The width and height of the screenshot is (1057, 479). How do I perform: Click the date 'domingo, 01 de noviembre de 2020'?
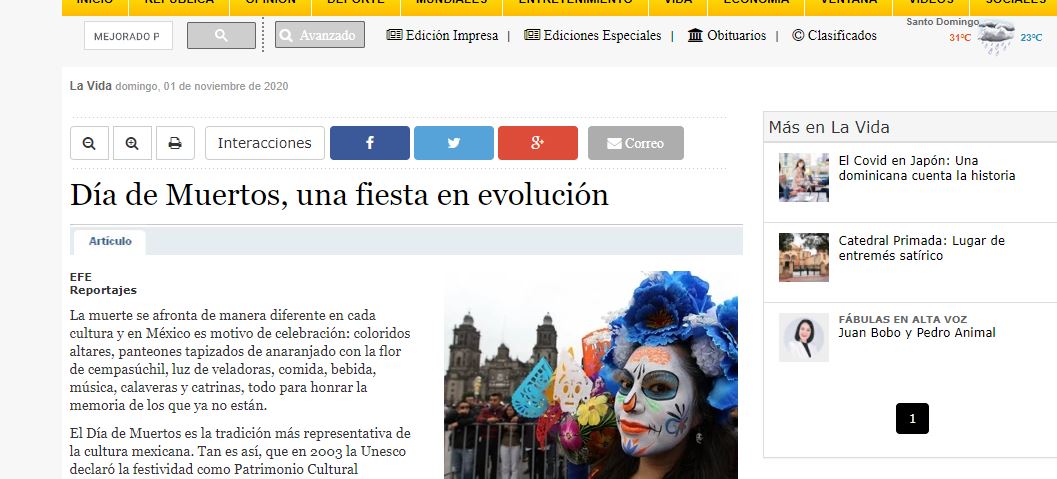[x=202, y=86]
